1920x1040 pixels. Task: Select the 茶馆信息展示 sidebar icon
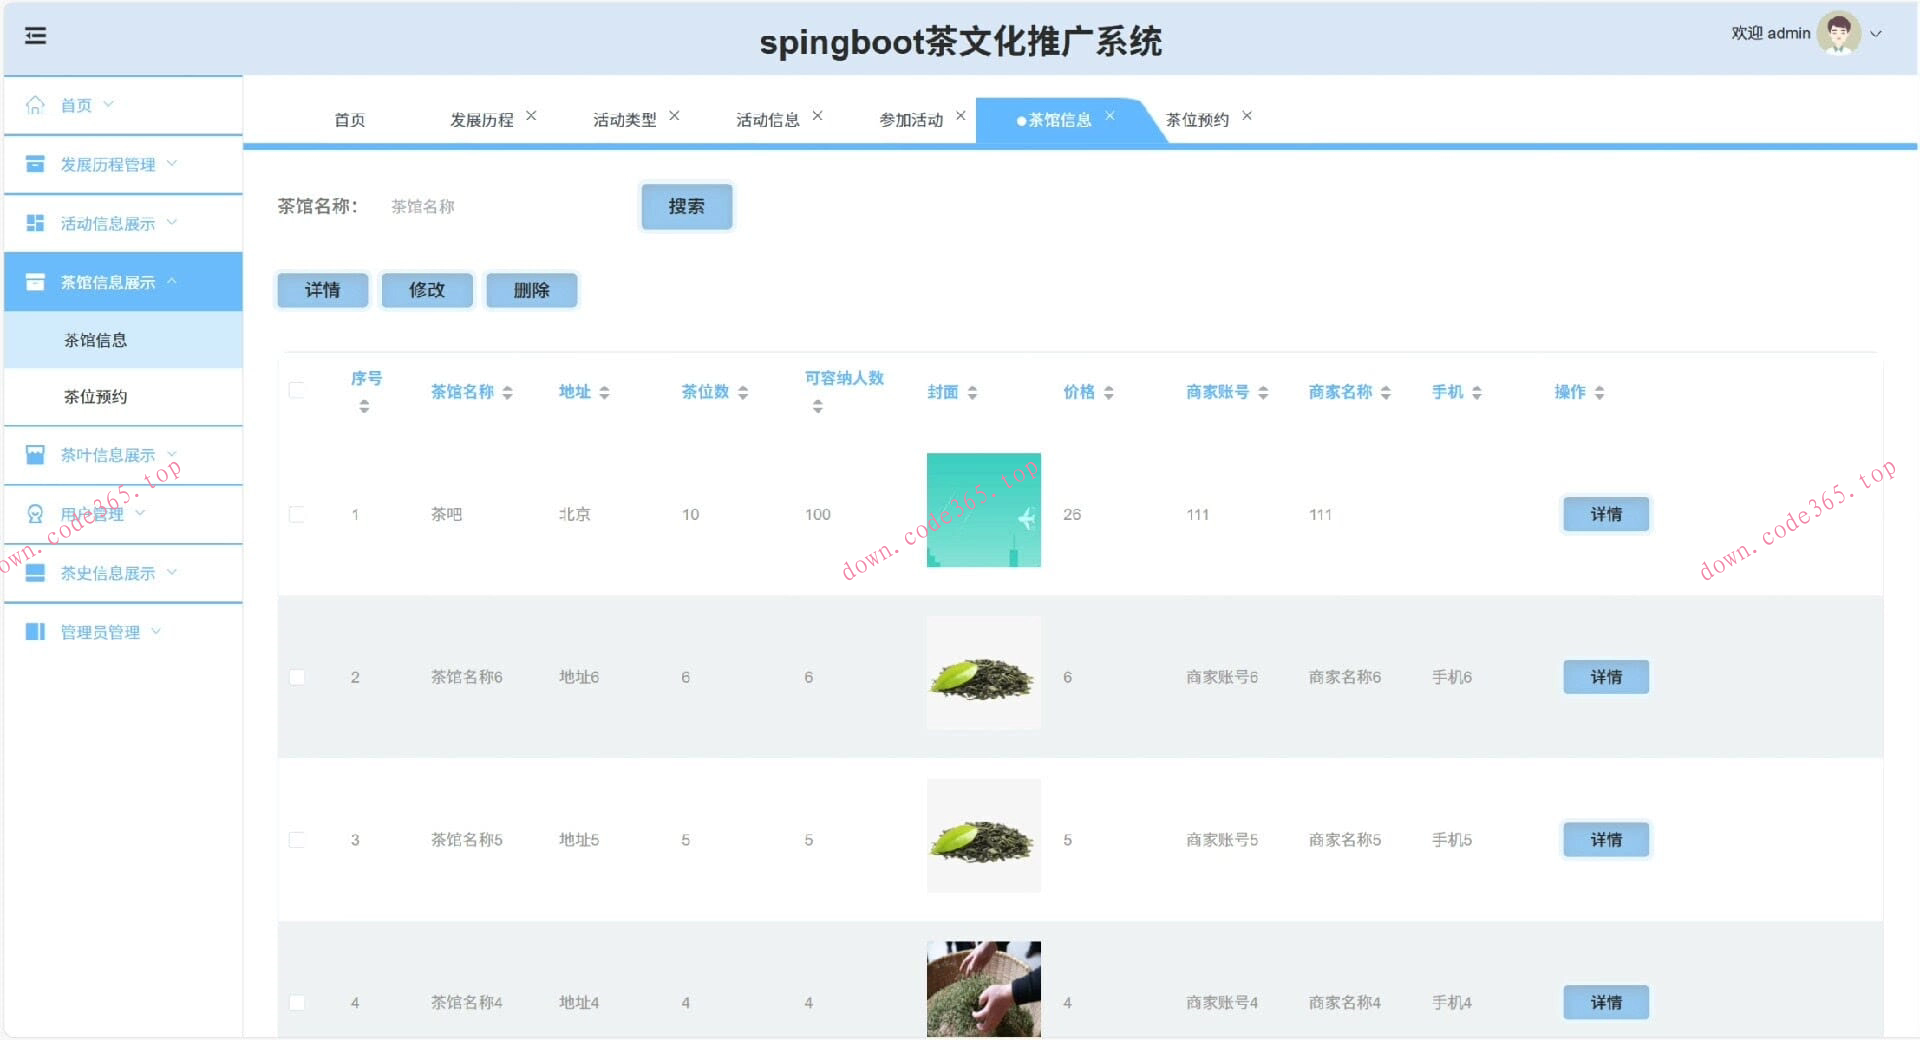click(35, 281)
